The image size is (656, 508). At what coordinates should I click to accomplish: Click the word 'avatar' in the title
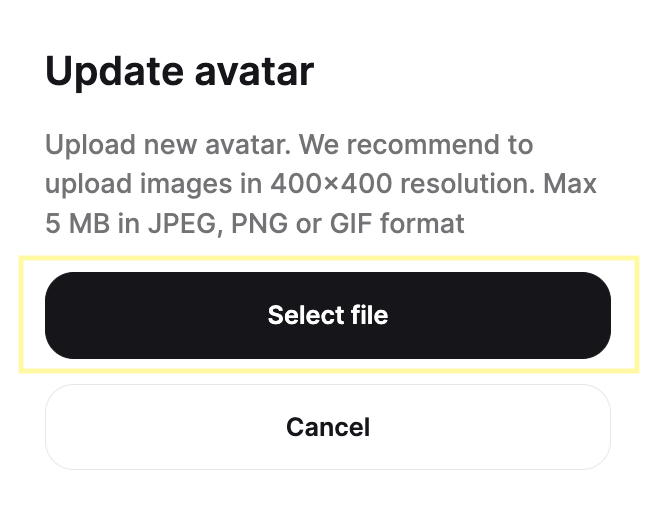pyautogui.click(x=254, y=72)
